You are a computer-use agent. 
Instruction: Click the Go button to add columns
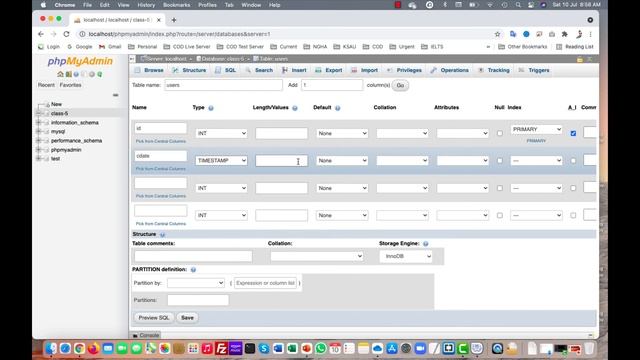pos(400,85)
